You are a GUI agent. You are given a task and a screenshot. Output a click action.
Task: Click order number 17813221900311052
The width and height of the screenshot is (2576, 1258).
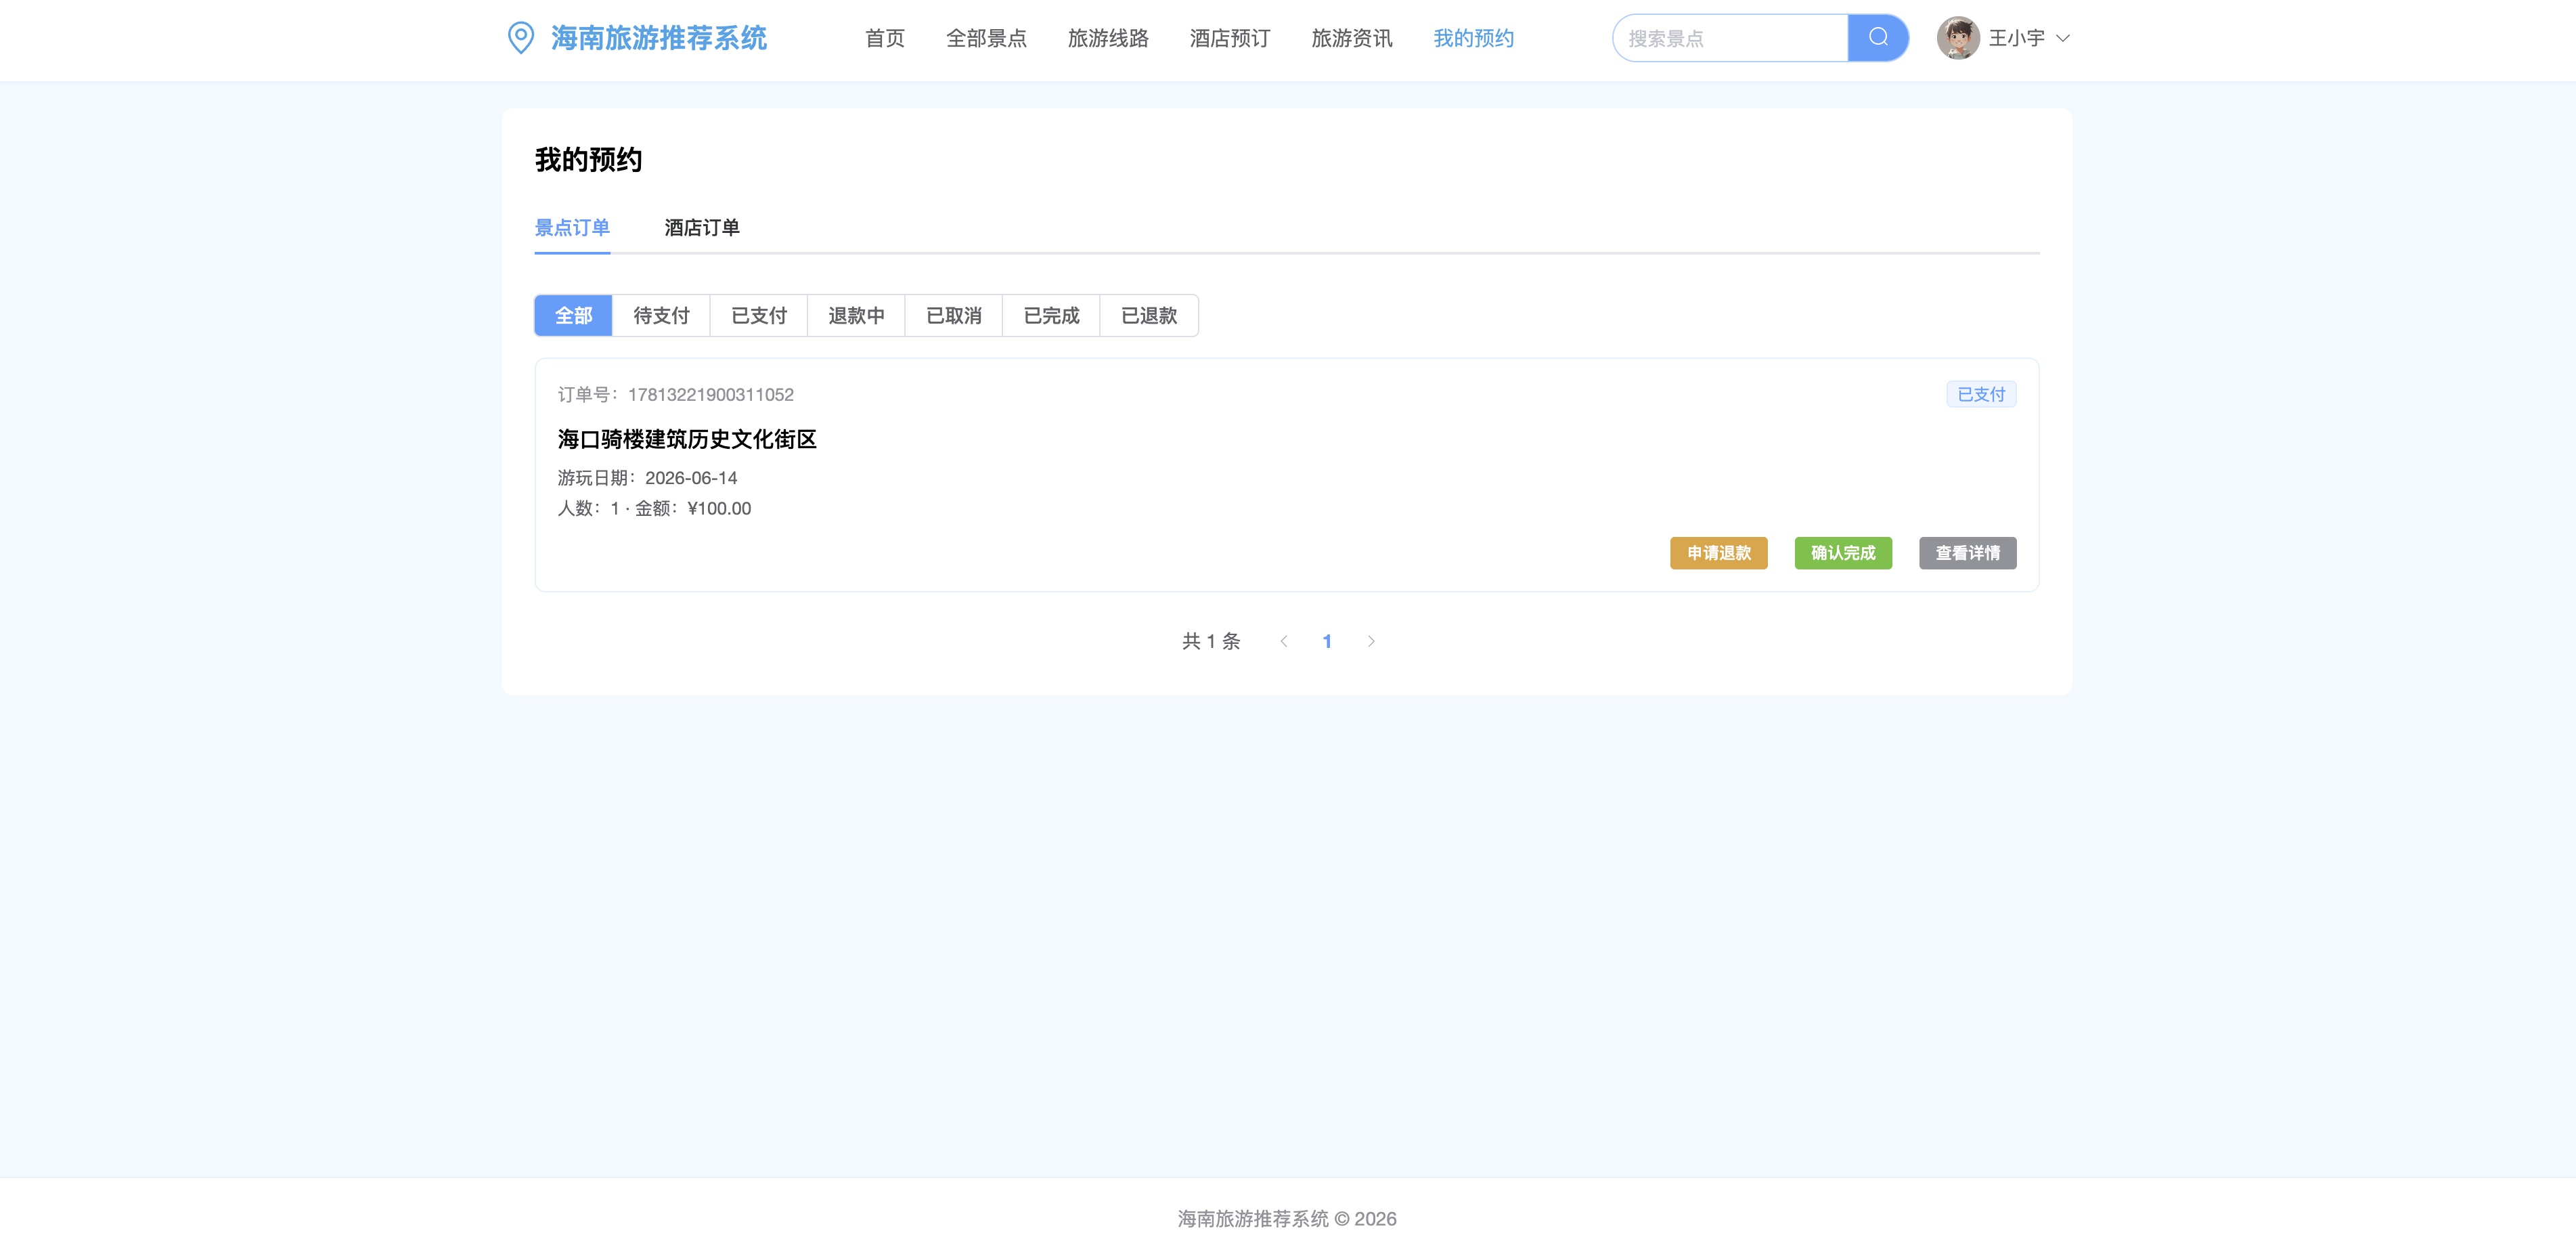(x=710, y=395)
